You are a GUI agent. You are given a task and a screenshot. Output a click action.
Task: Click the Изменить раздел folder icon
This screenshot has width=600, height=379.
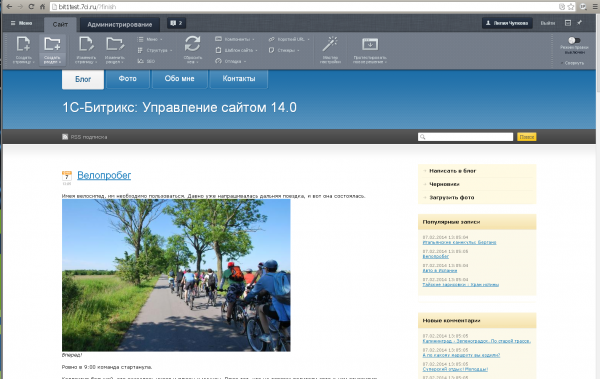[x=115, y=44]
